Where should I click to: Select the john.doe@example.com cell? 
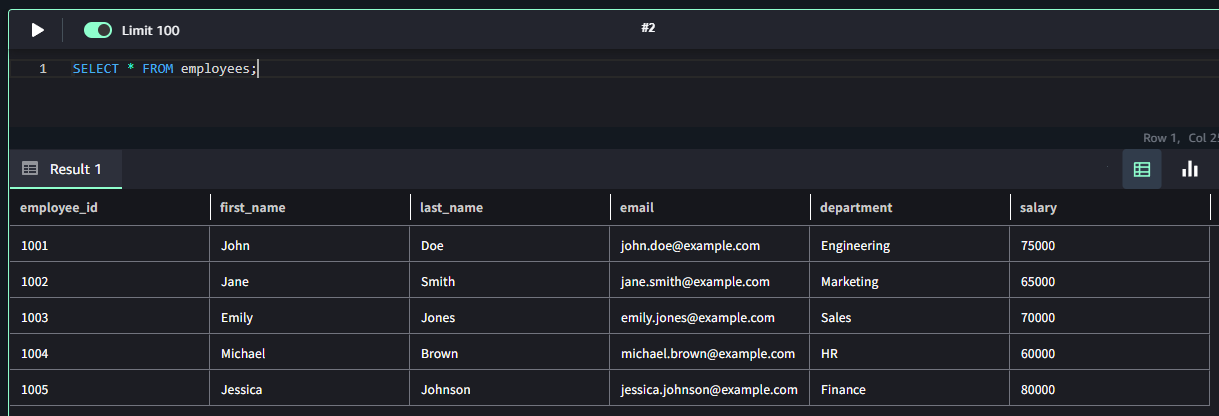click(690, 245)
